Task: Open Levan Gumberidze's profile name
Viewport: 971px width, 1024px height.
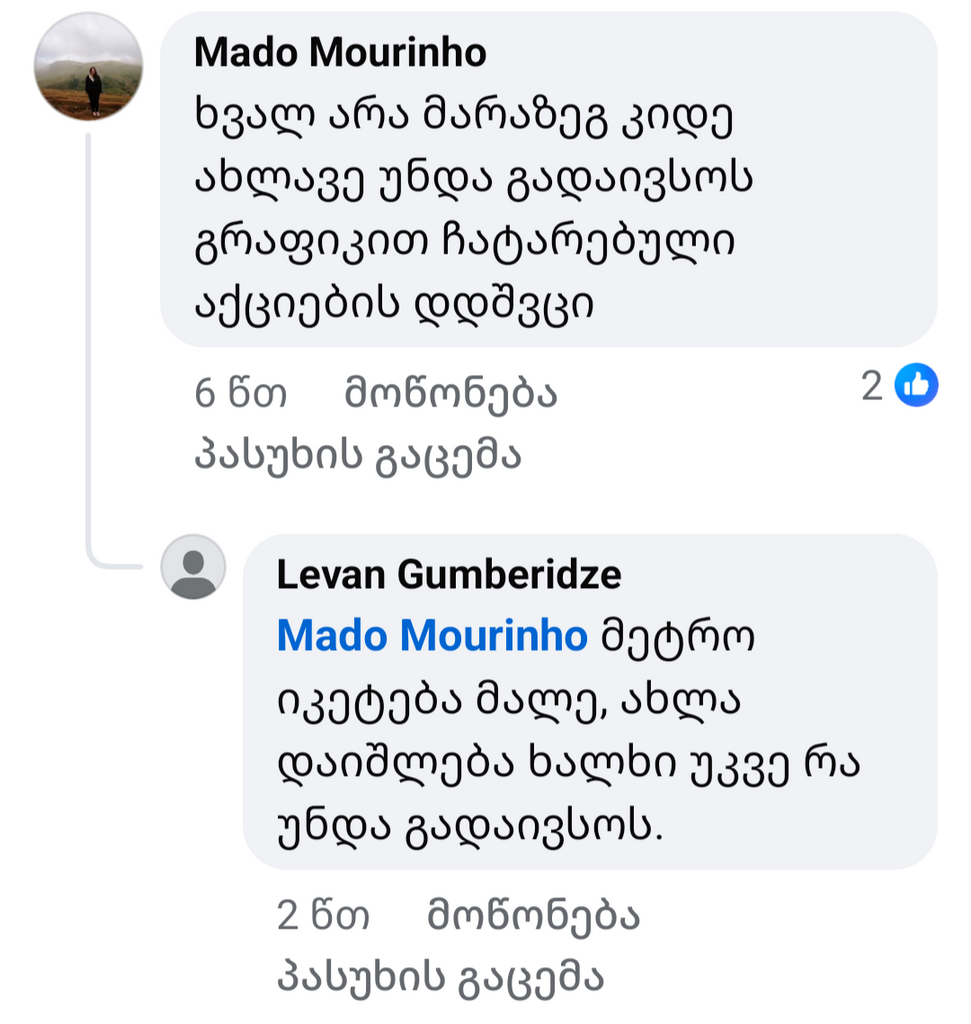Action: pyautogui.click(x=449, y=575)
